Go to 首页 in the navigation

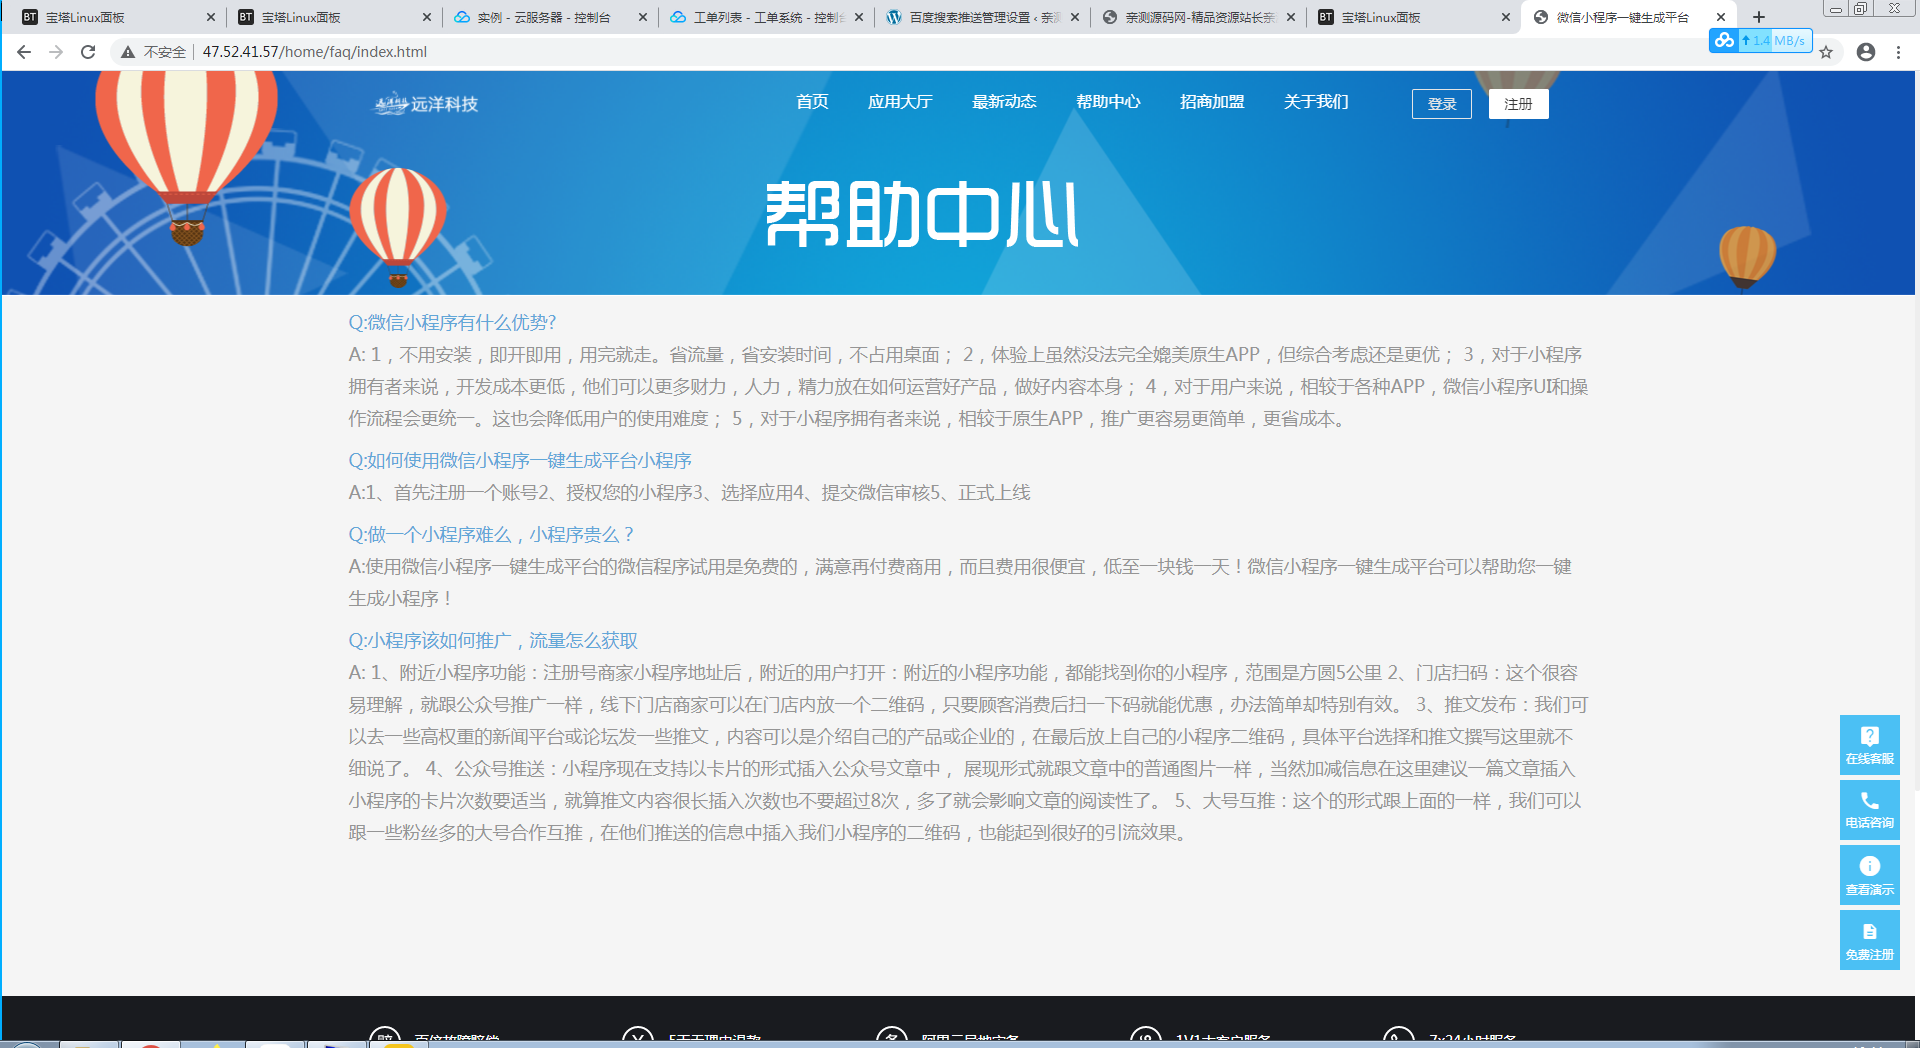pos(812,102)
